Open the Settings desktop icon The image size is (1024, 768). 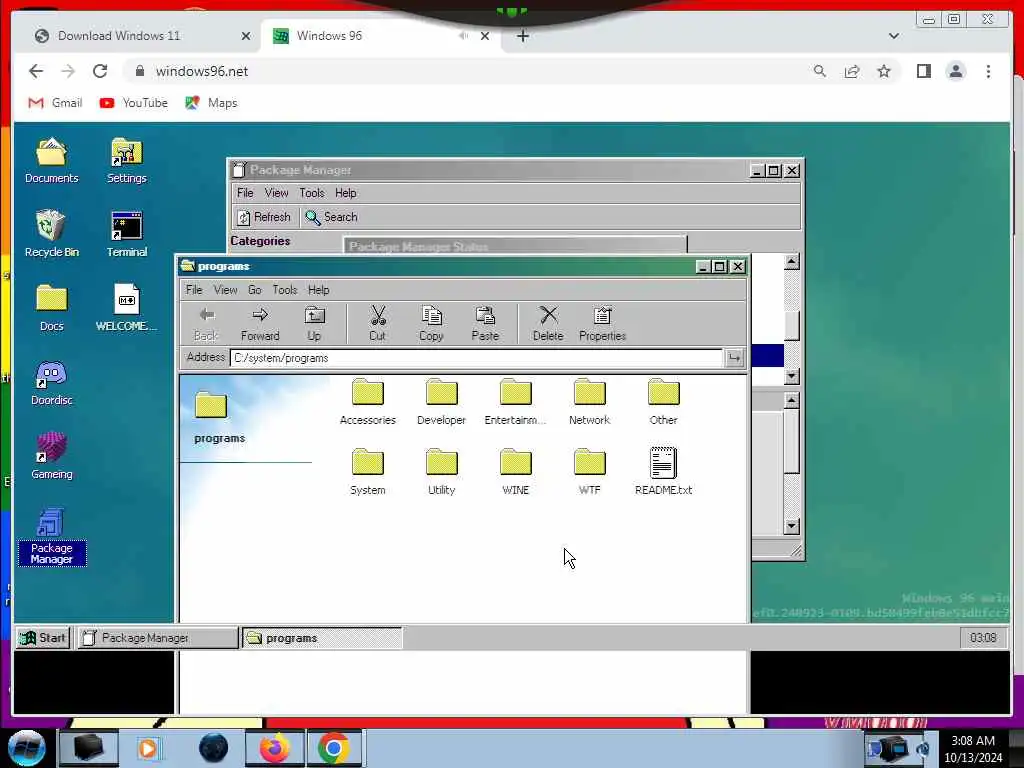tap(127, 160)
